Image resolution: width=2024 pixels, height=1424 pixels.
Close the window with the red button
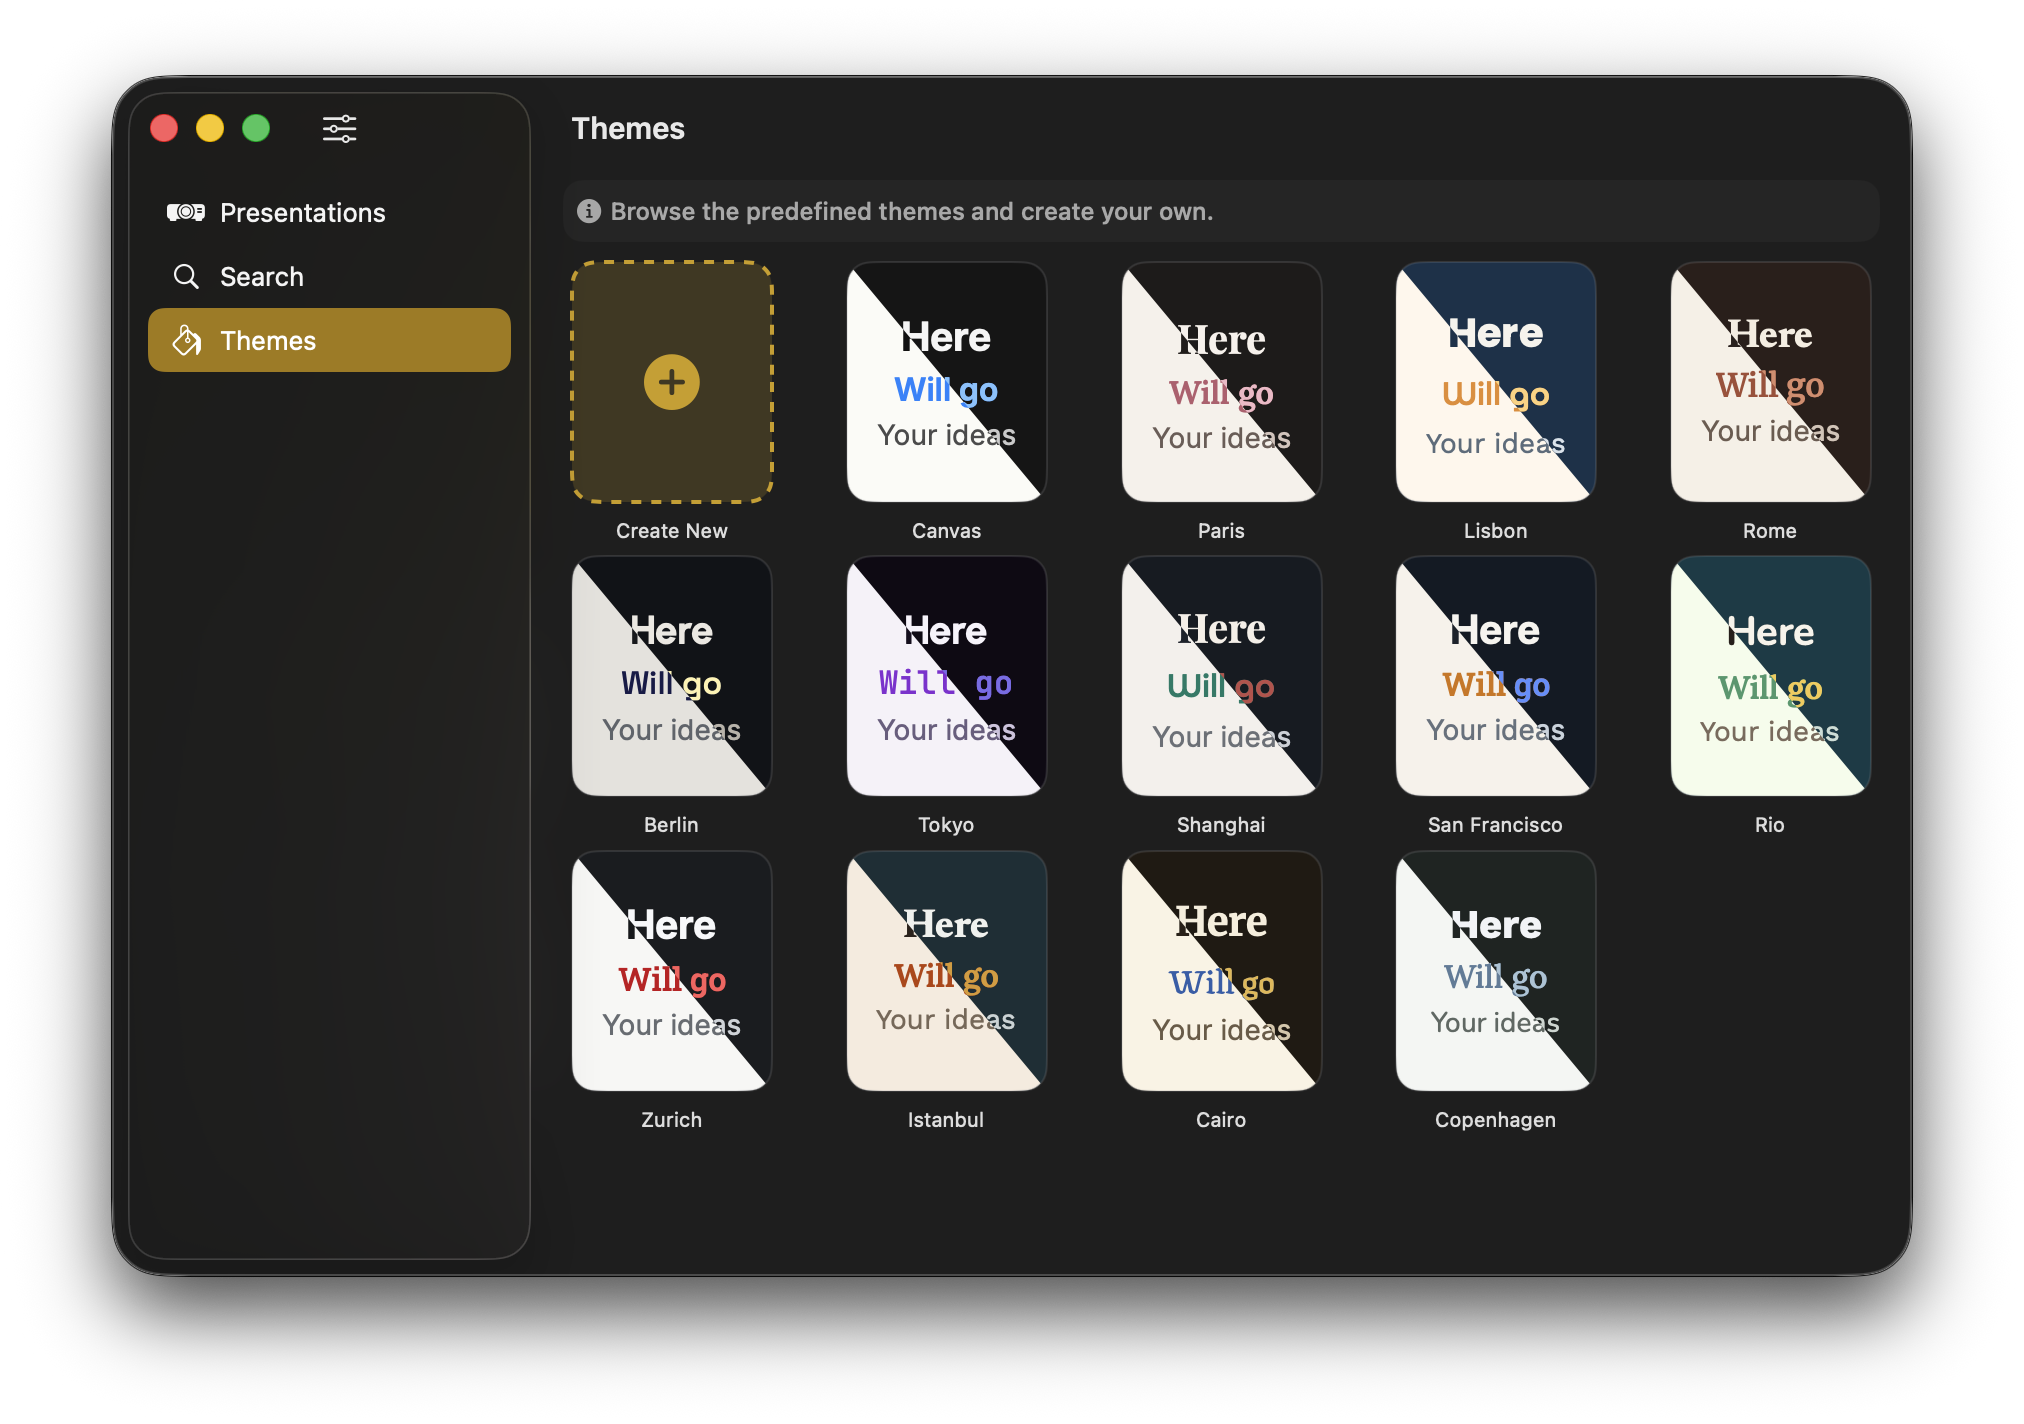[164, 128]
